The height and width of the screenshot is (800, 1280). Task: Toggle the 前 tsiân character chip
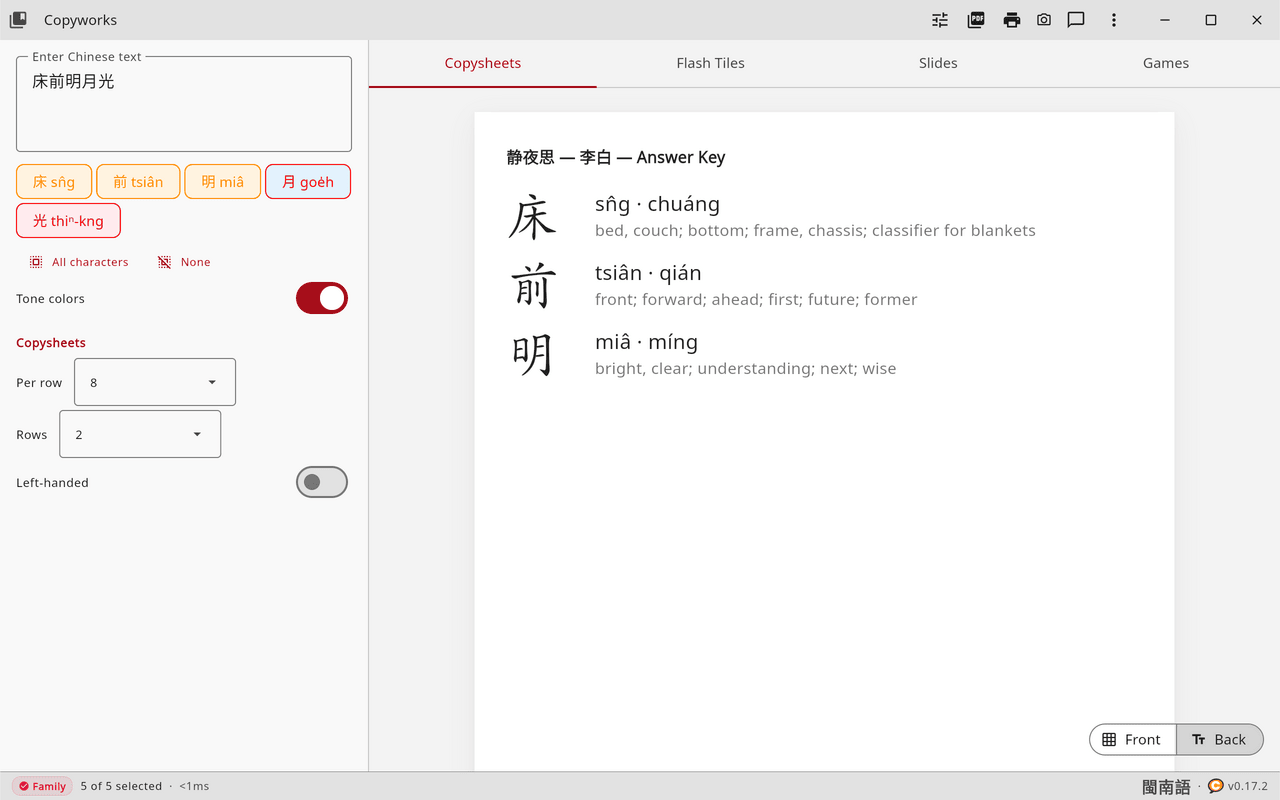tap(138, 182)
